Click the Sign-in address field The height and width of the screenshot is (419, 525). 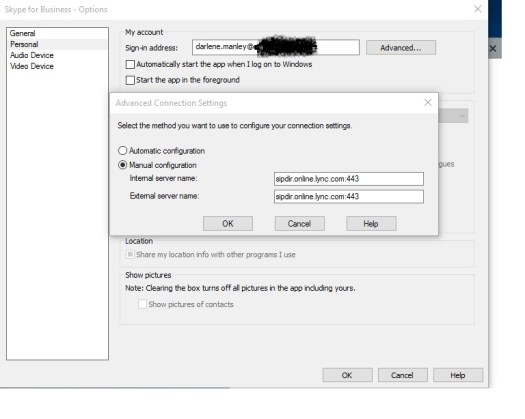276,47
